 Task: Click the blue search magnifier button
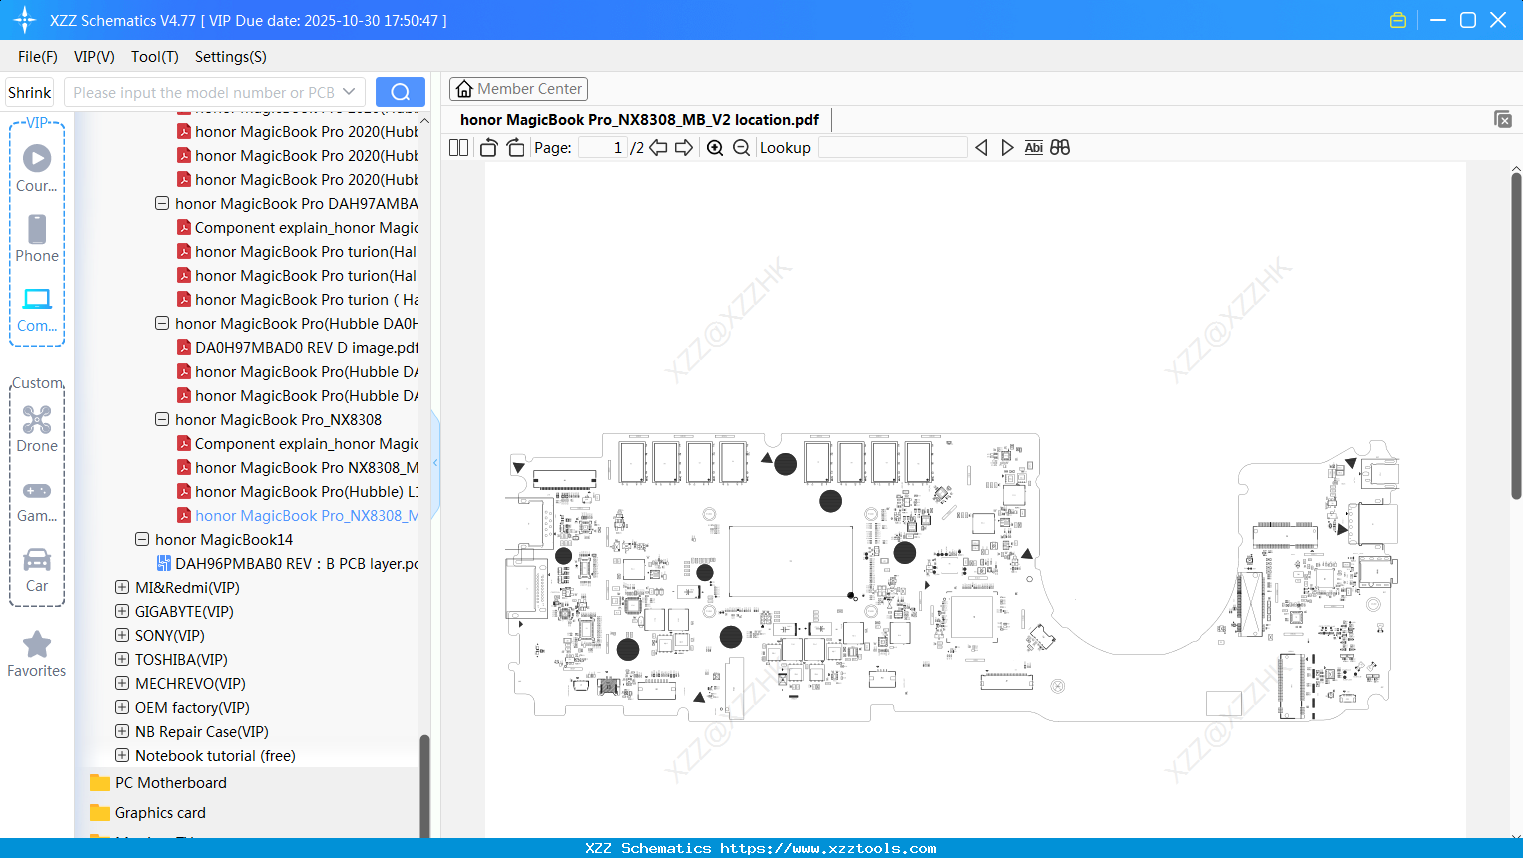coord(400,92)
